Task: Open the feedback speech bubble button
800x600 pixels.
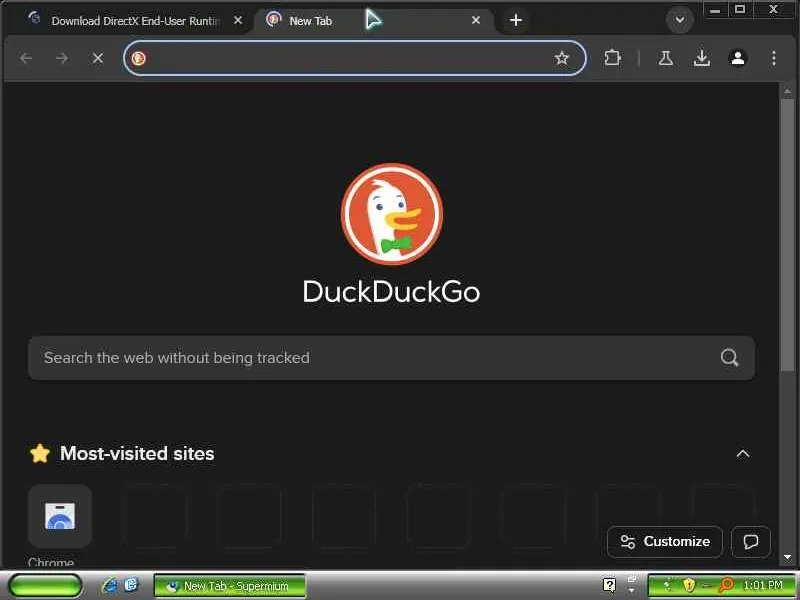Action: 751,541
